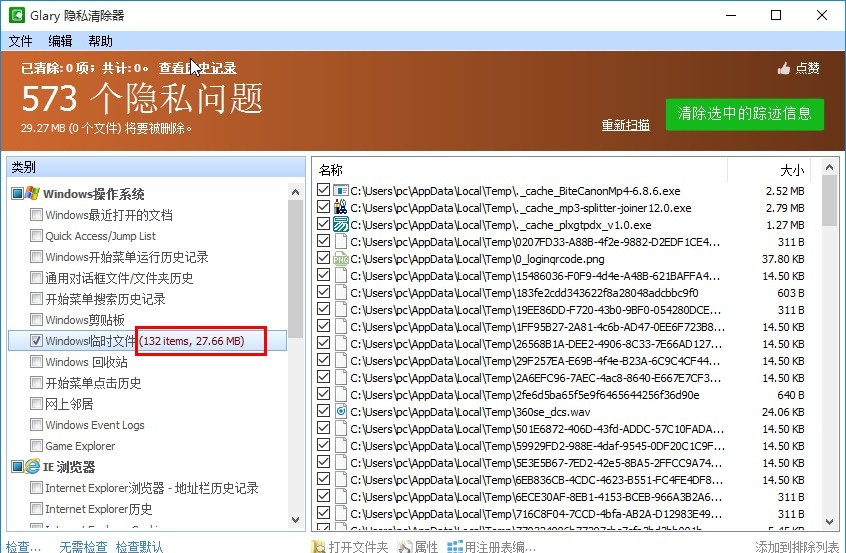Enable Windows开始菜单运行历史记录 checkbox
Image resolution: width=846 pixels, height=553 pixels.
pyautogui.click(x=36, y=257)
